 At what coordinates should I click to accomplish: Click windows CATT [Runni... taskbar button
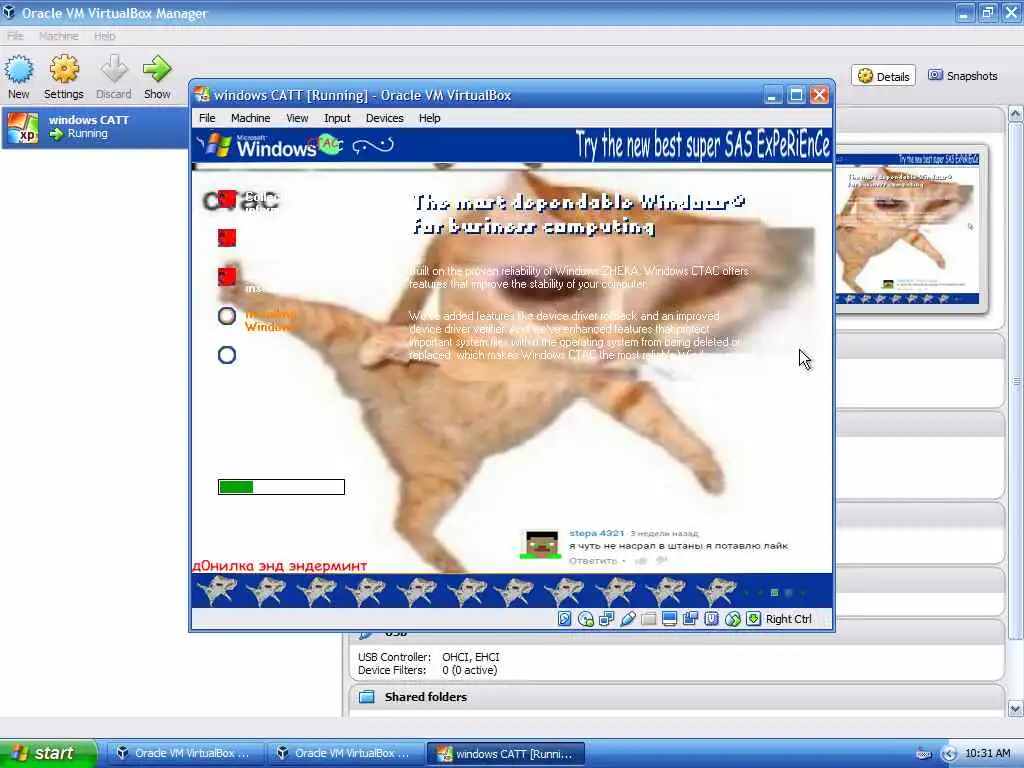[506, 754]
